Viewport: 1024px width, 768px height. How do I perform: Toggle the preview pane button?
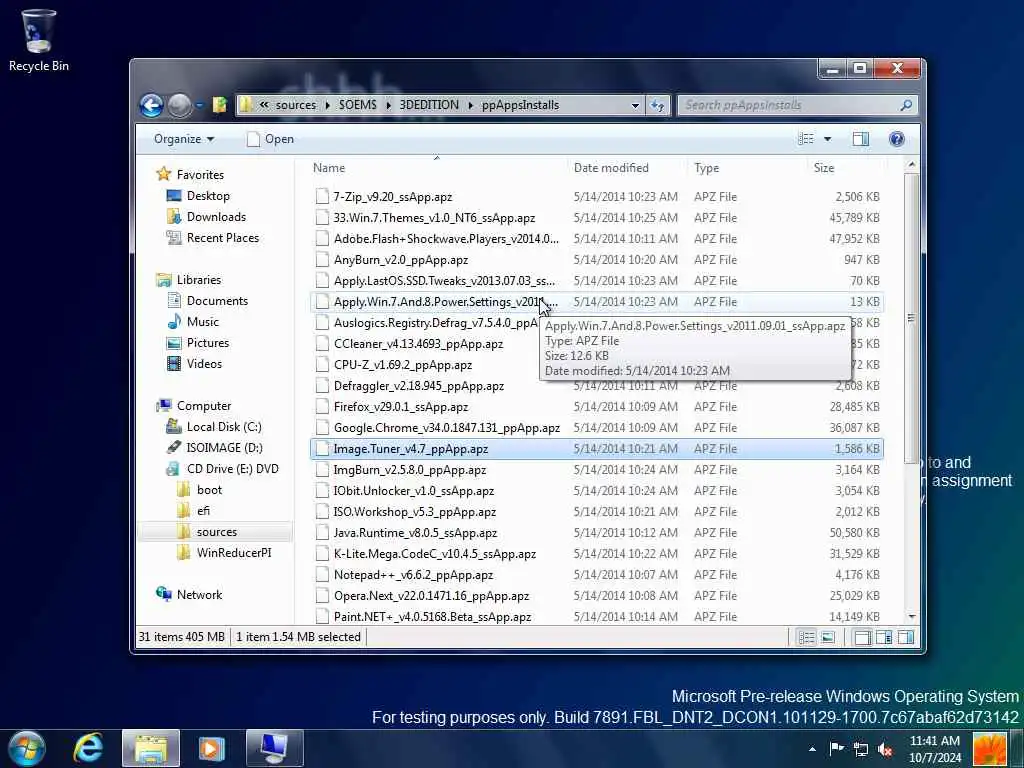point(861,138)
